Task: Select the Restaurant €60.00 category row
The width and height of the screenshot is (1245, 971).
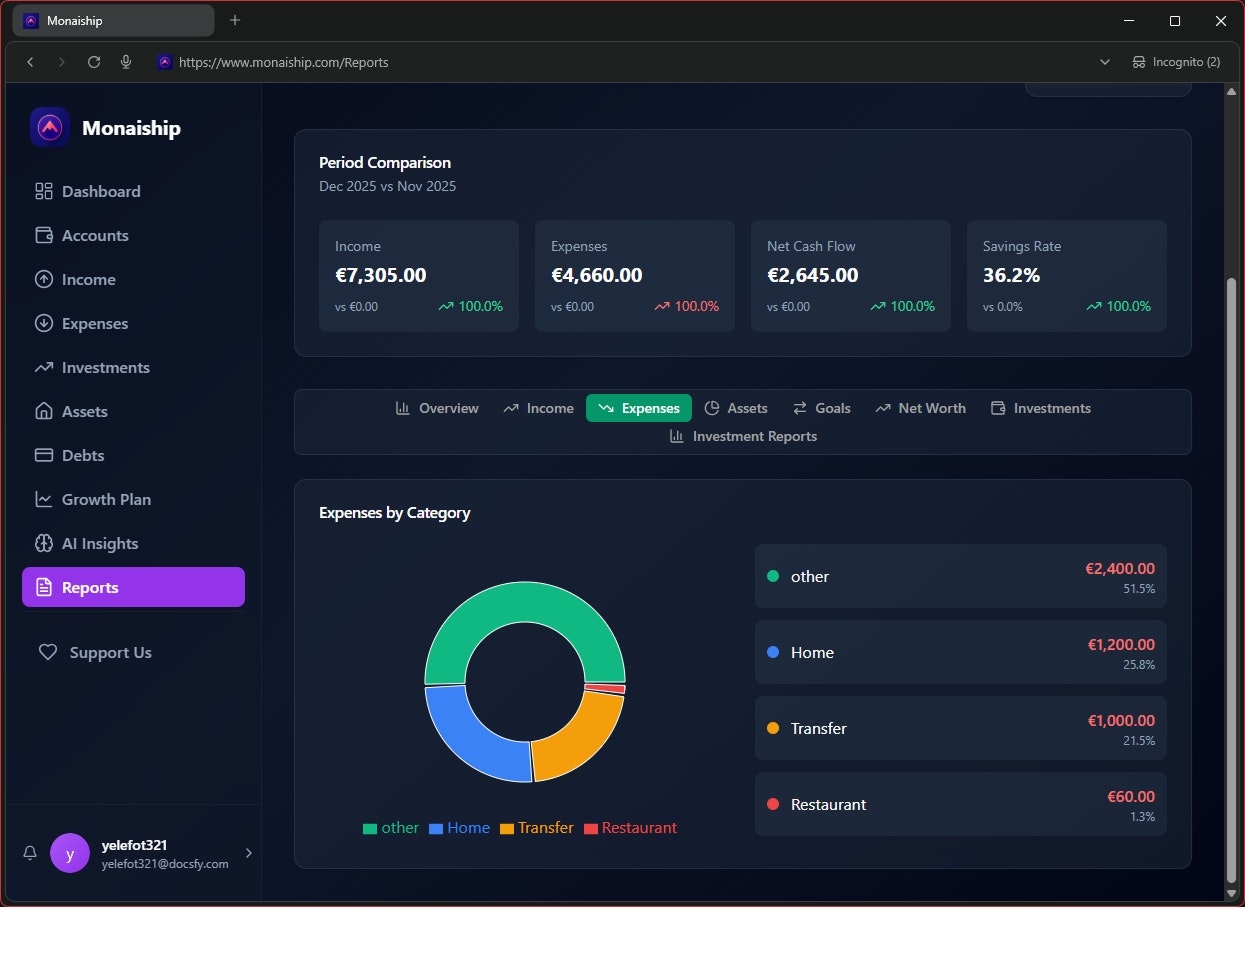Action: click(961, 804)
